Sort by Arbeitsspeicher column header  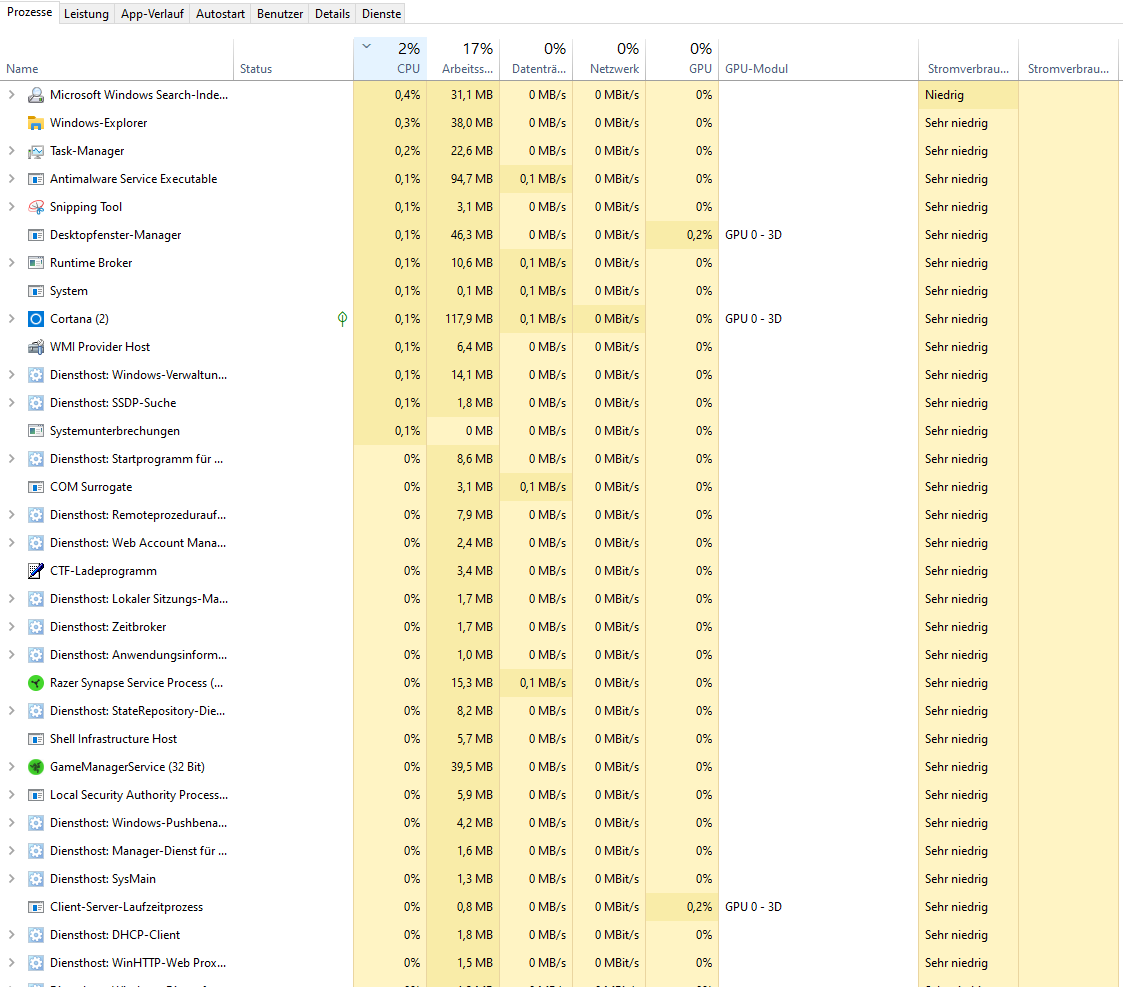tap(463, 59)
